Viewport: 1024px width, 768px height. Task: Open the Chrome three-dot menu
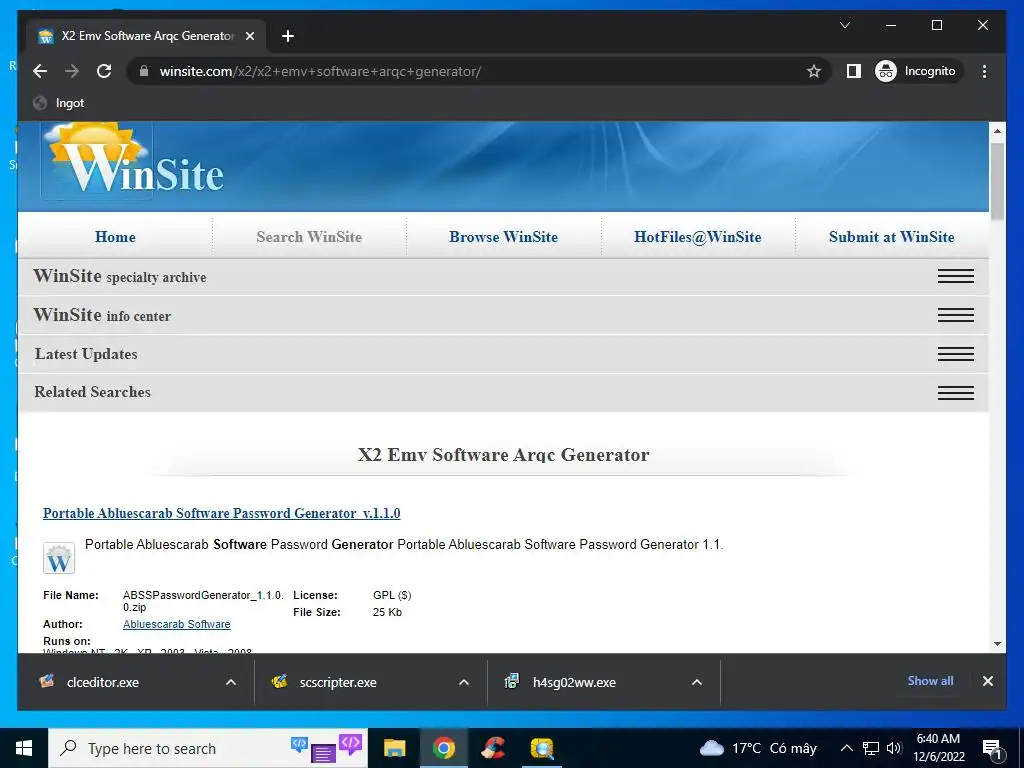(984, 71)
